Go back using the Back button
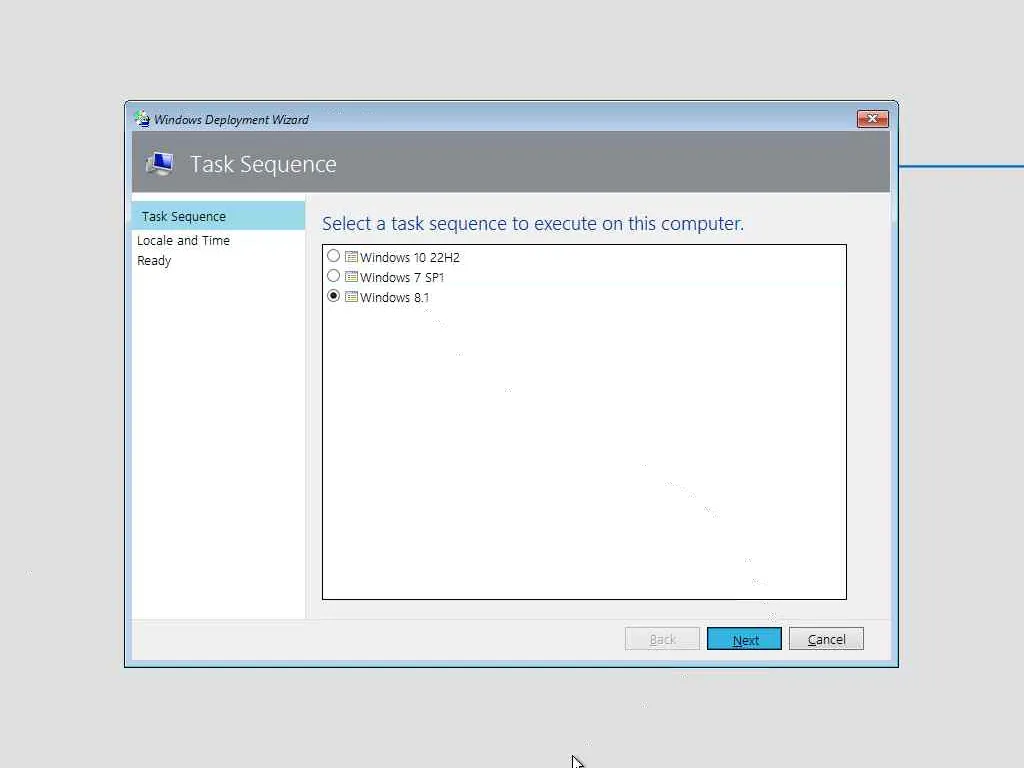Screen dimensions: 1024x768 662,639
